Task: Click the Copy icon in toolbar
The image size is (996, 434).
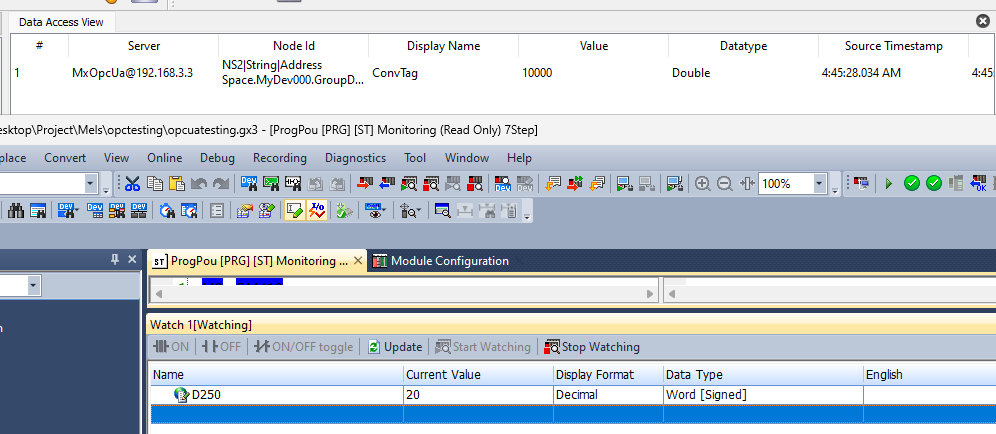Action: point(154,184)
